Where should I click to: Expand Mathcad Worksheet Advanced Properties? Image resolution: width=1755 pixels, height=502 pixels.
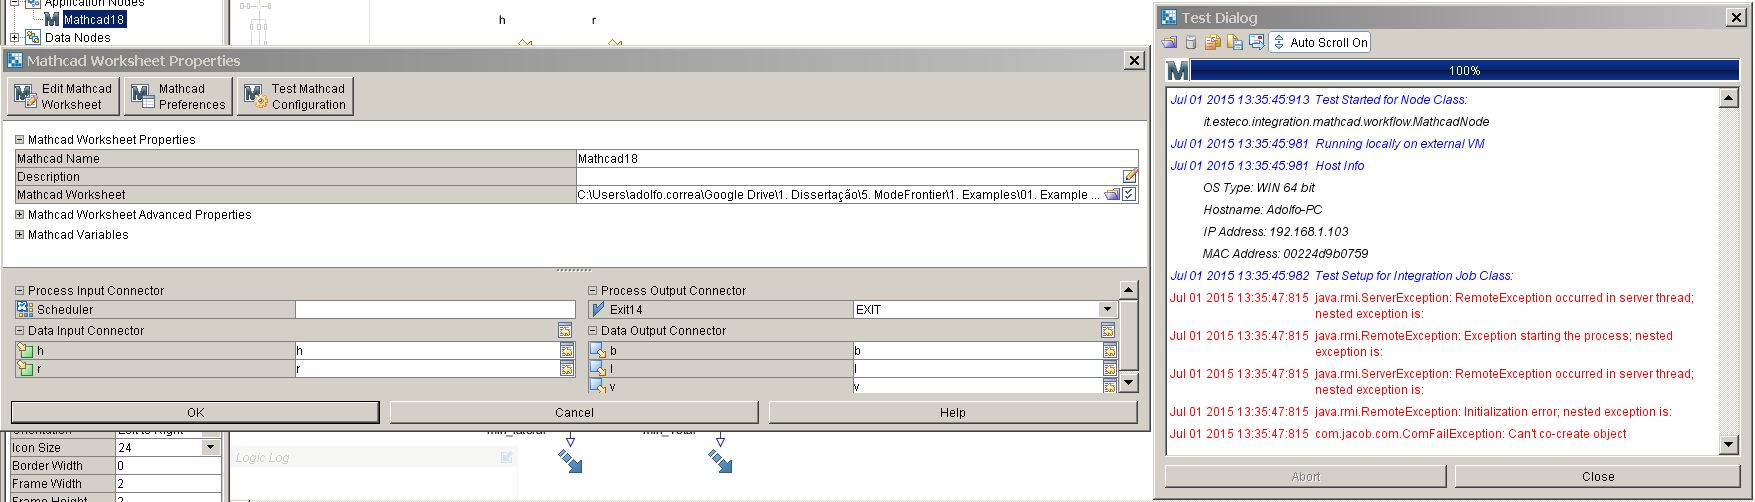tap(19, 215)
